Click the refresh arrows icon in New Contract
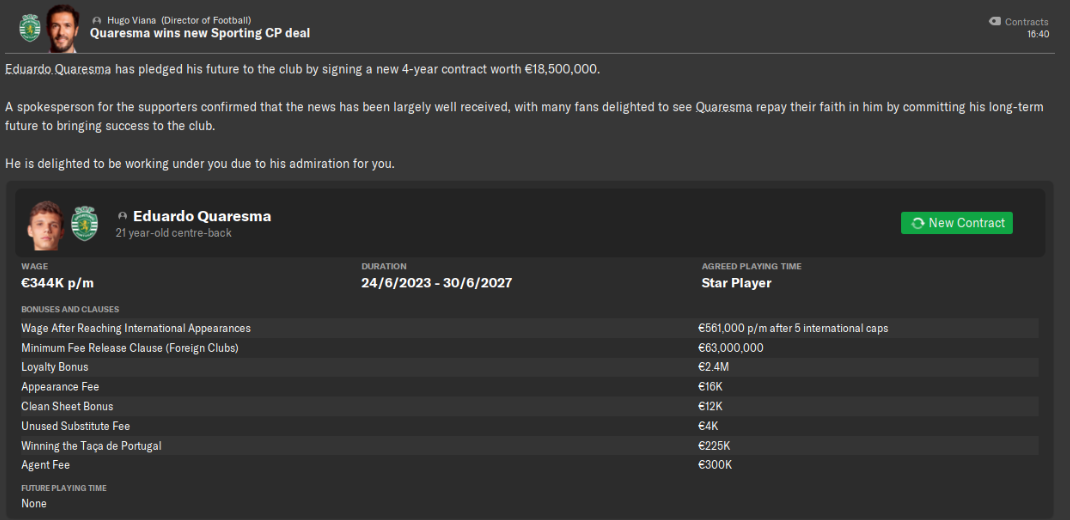This screenshot has width=1070, height=520. point(917,223)
